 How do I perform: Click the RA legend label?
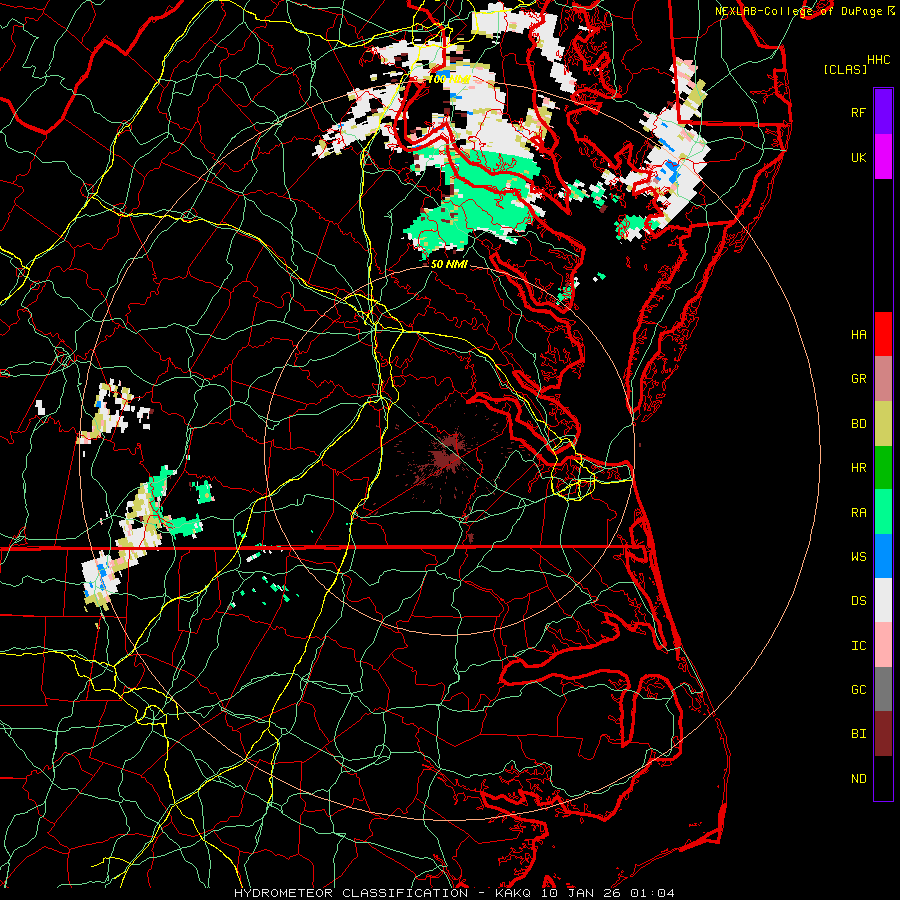click(858, 513)
